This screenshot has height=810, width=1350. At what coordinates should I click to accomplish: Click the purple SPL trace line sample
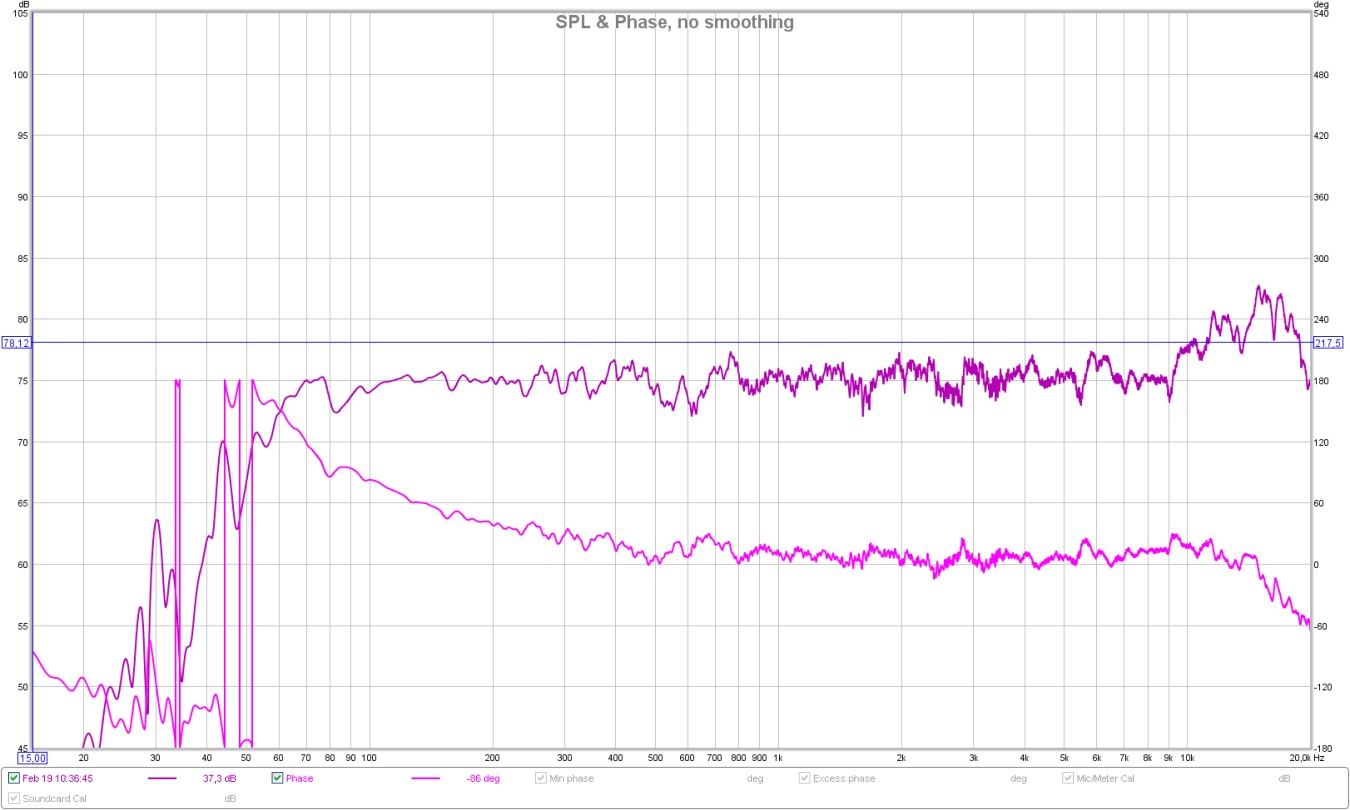[162, 778]
